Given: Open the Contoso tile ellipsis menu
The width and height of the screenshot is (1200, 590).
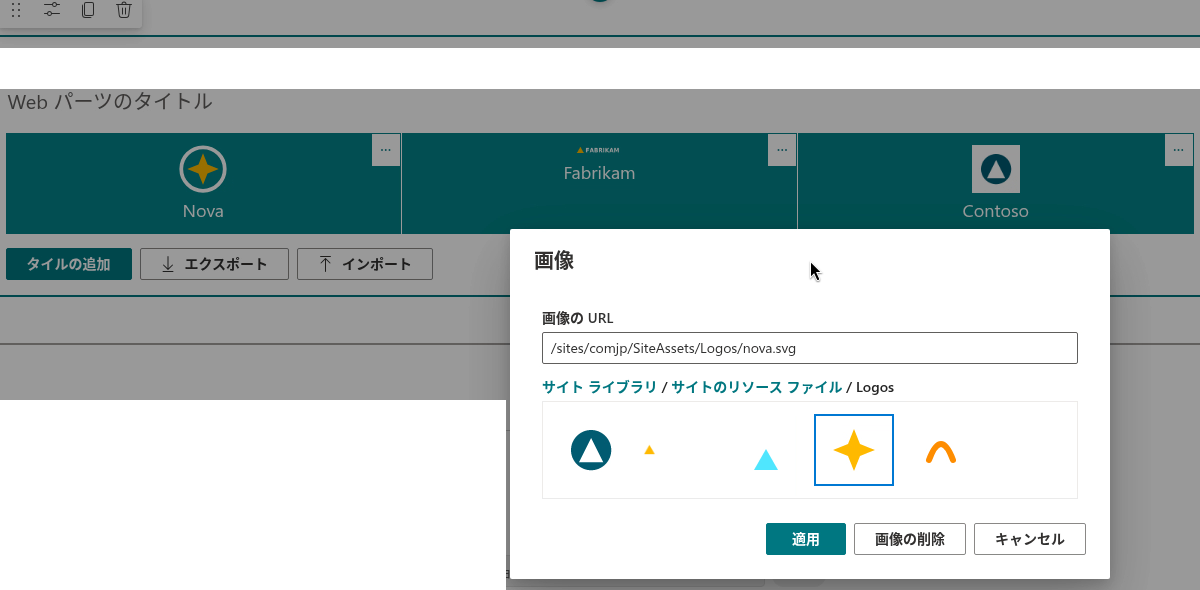Looking at the screenshot, I should coord(1179,150).
